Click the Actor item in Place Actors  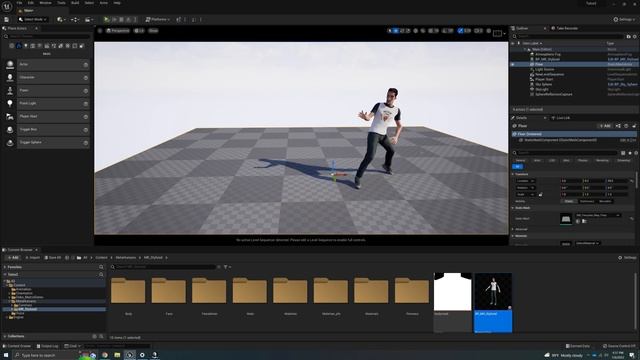pos(53,64)
